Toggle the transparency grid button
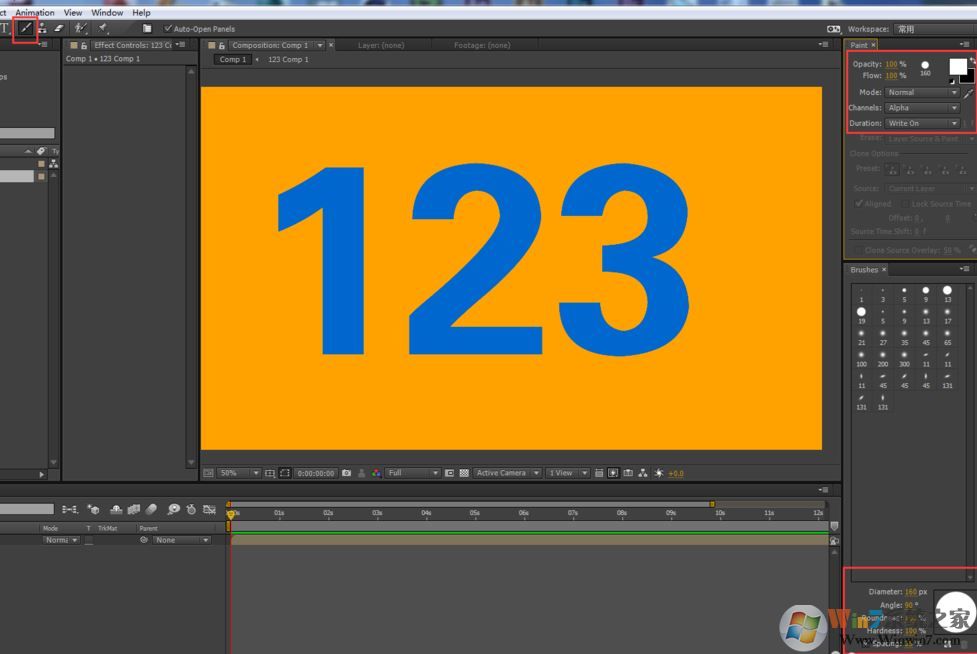This screenshot has height=654, width=977. click(464, 473)
